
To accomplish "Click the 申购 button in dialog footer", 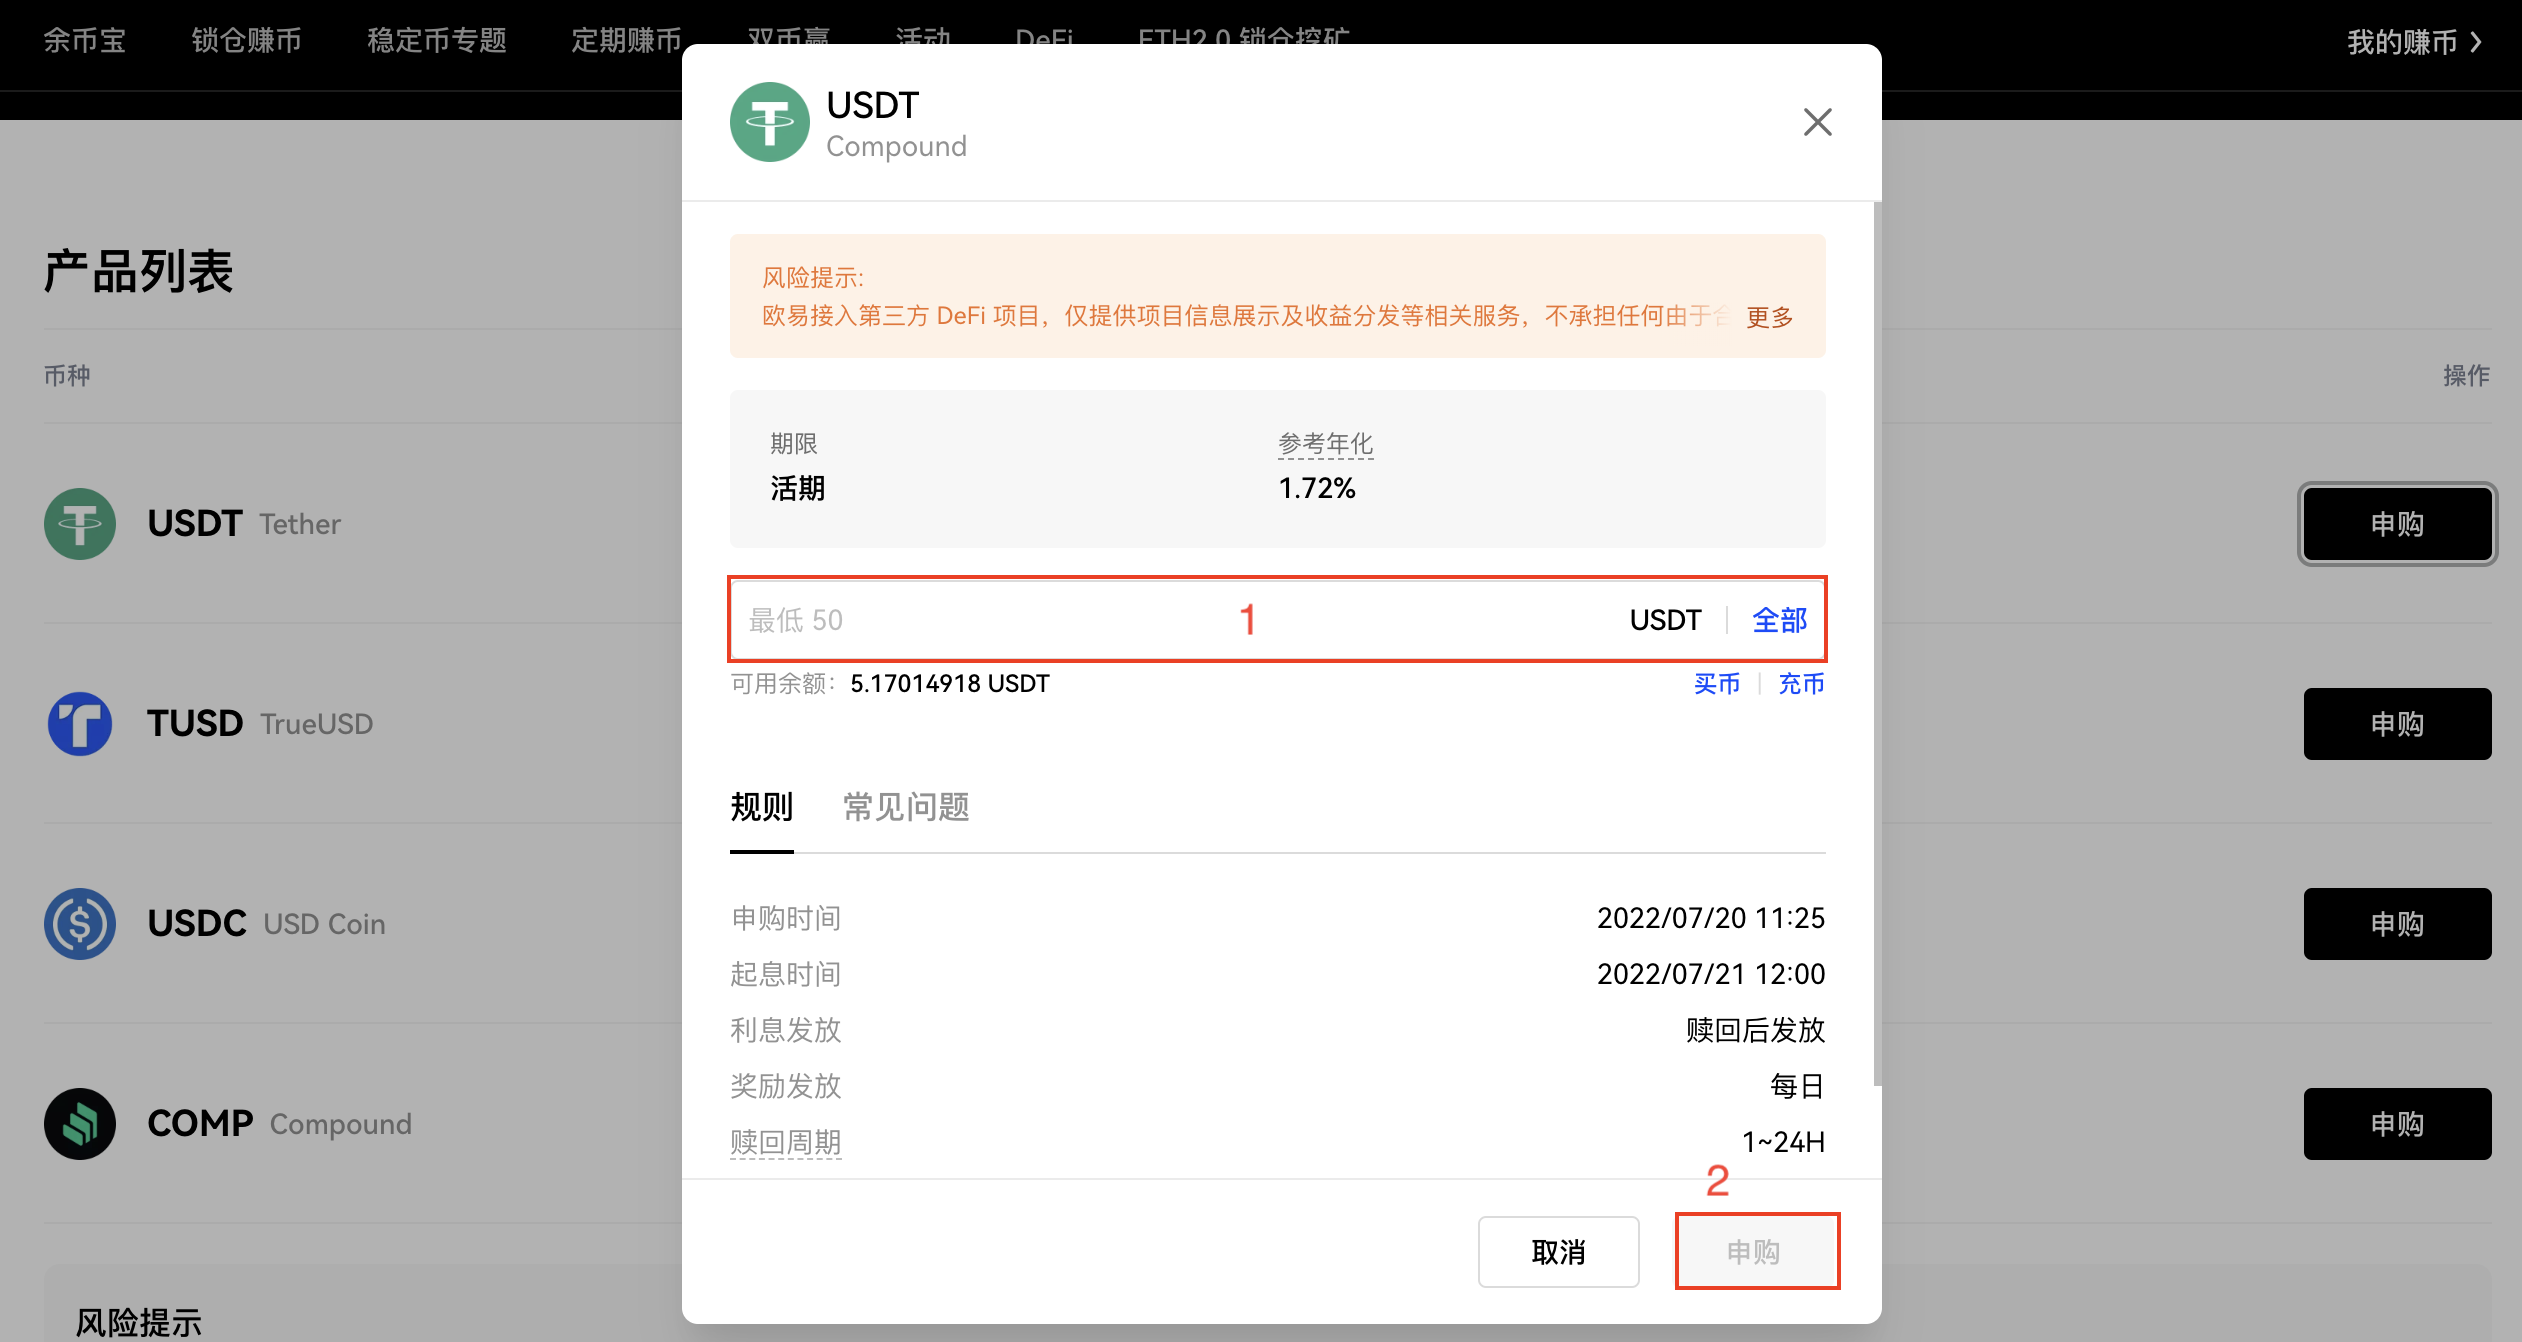I will [x=1757, y=1251].
